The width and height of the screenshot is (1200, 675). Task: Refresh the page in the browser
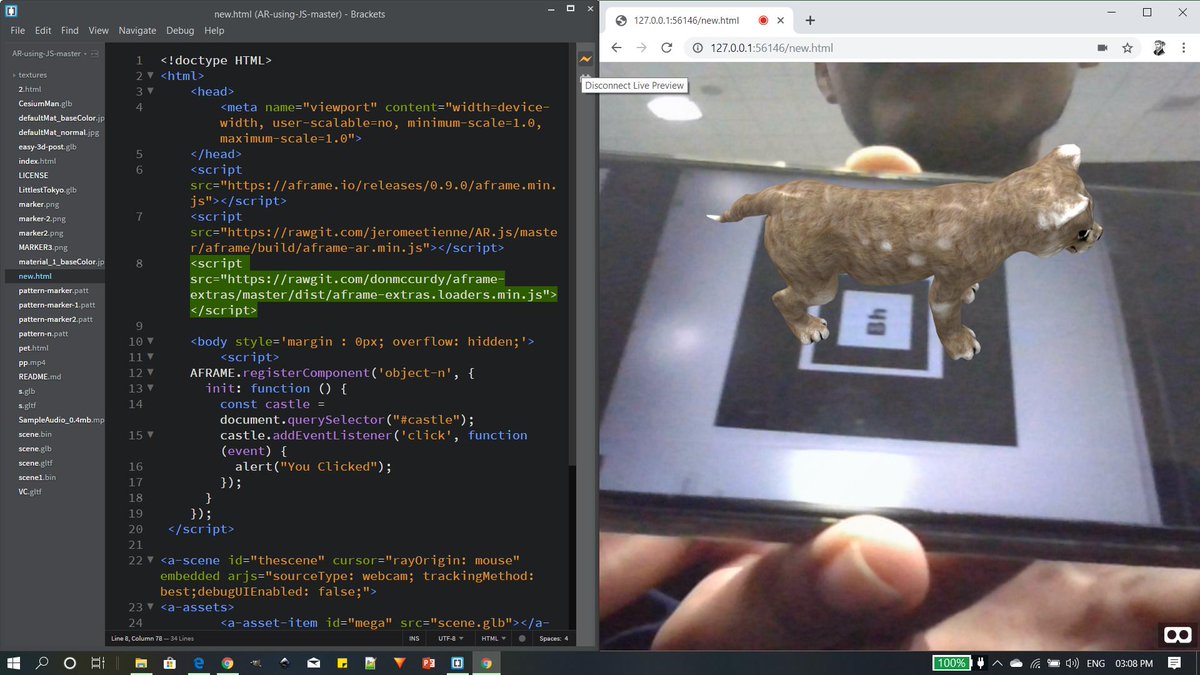(667, 47)
